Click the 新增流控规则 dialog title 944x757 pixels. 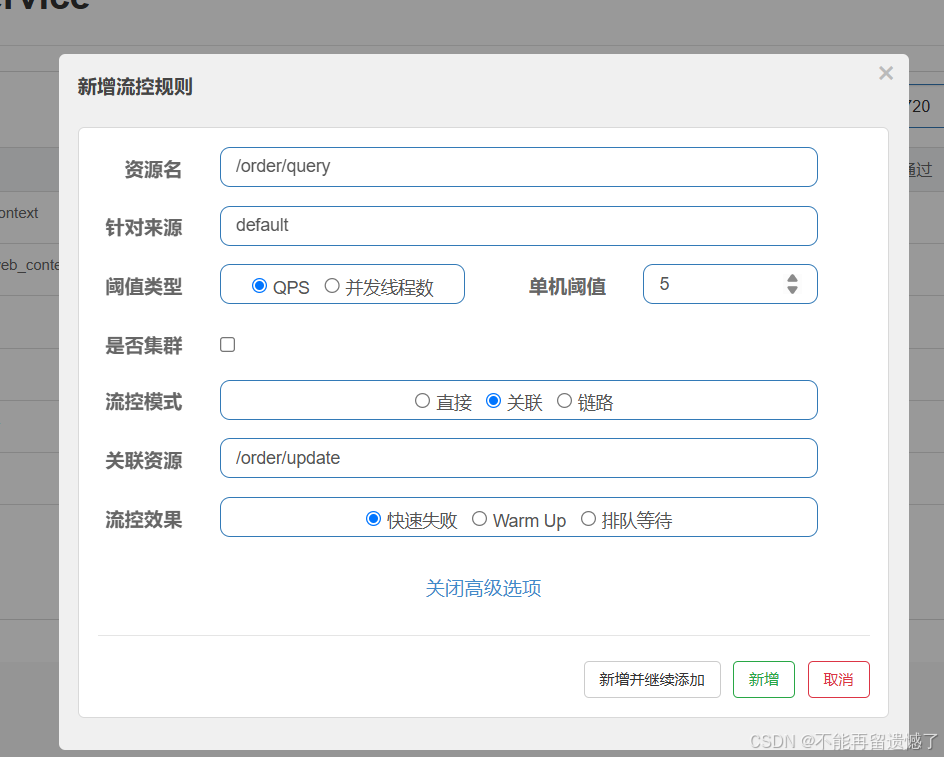[x=135, y=87]
